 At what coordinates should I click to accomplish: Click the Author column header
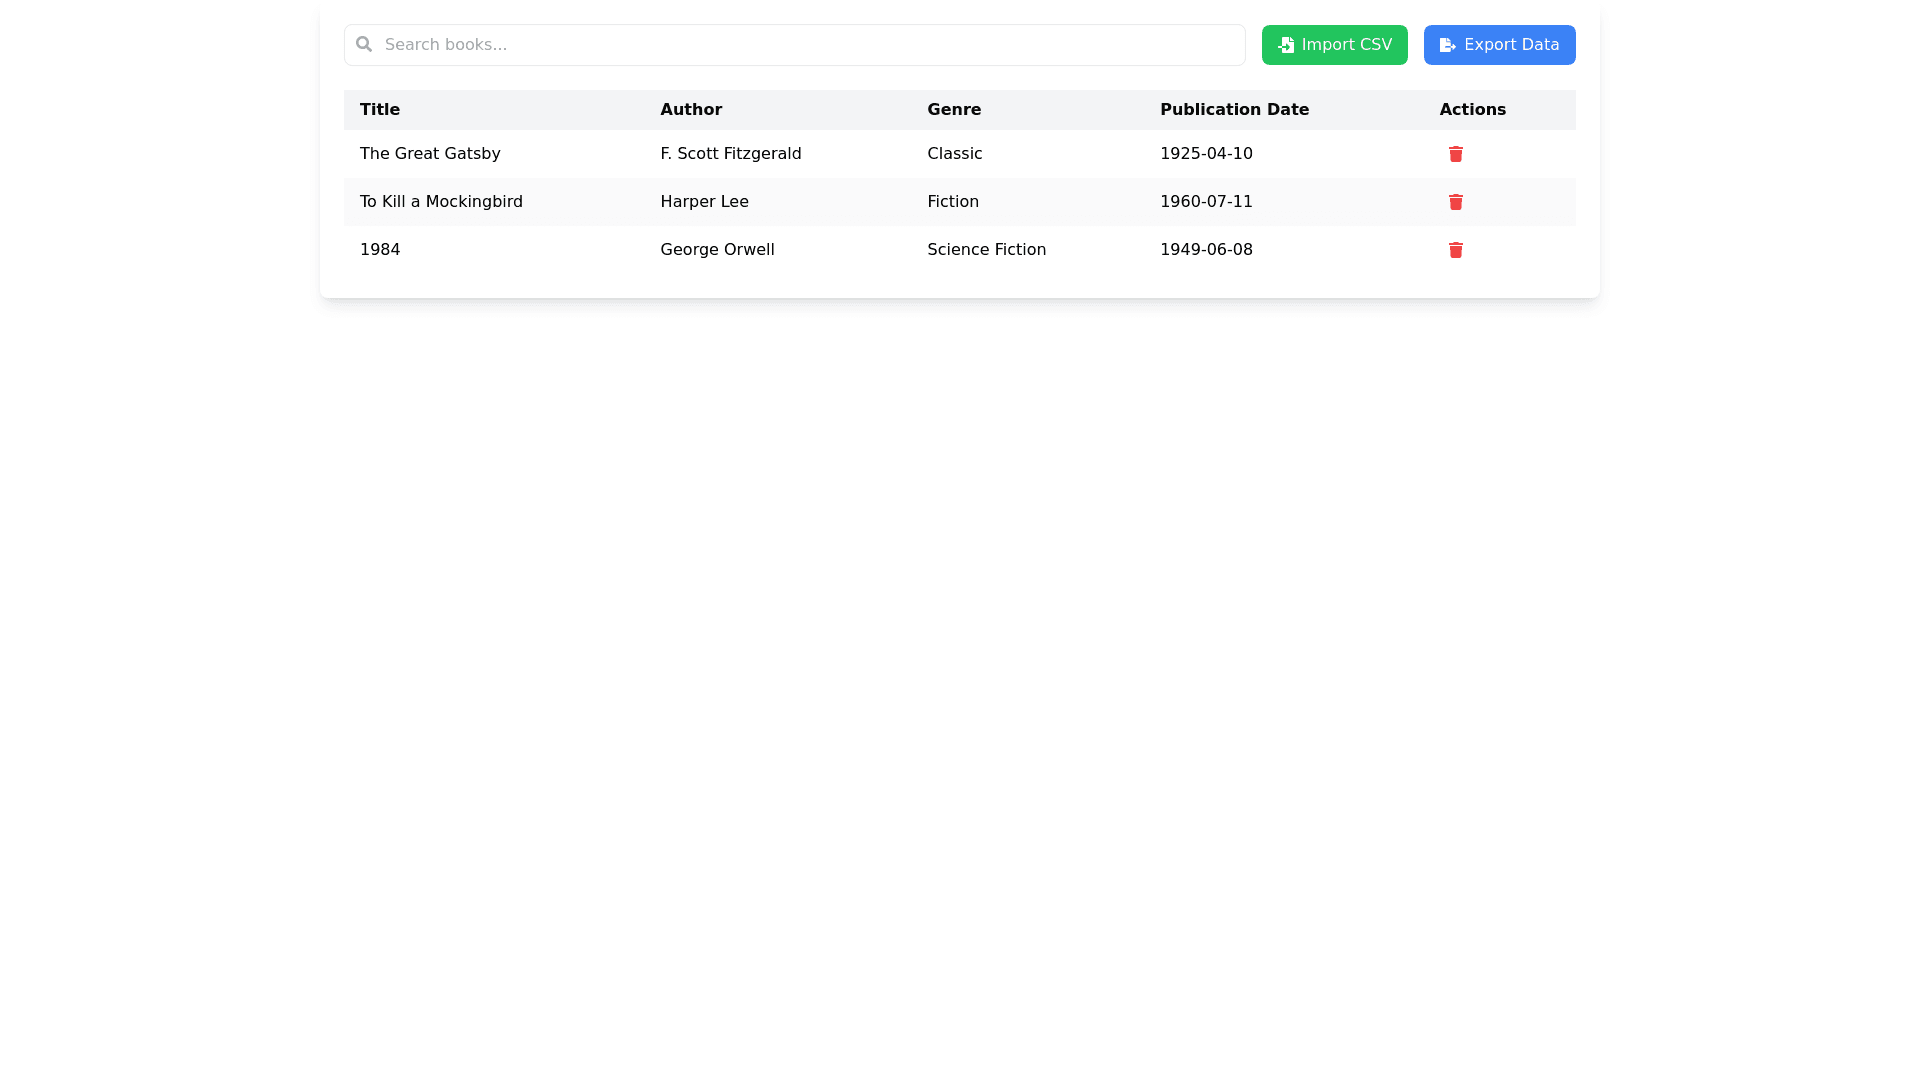click(x=691, y=110)
